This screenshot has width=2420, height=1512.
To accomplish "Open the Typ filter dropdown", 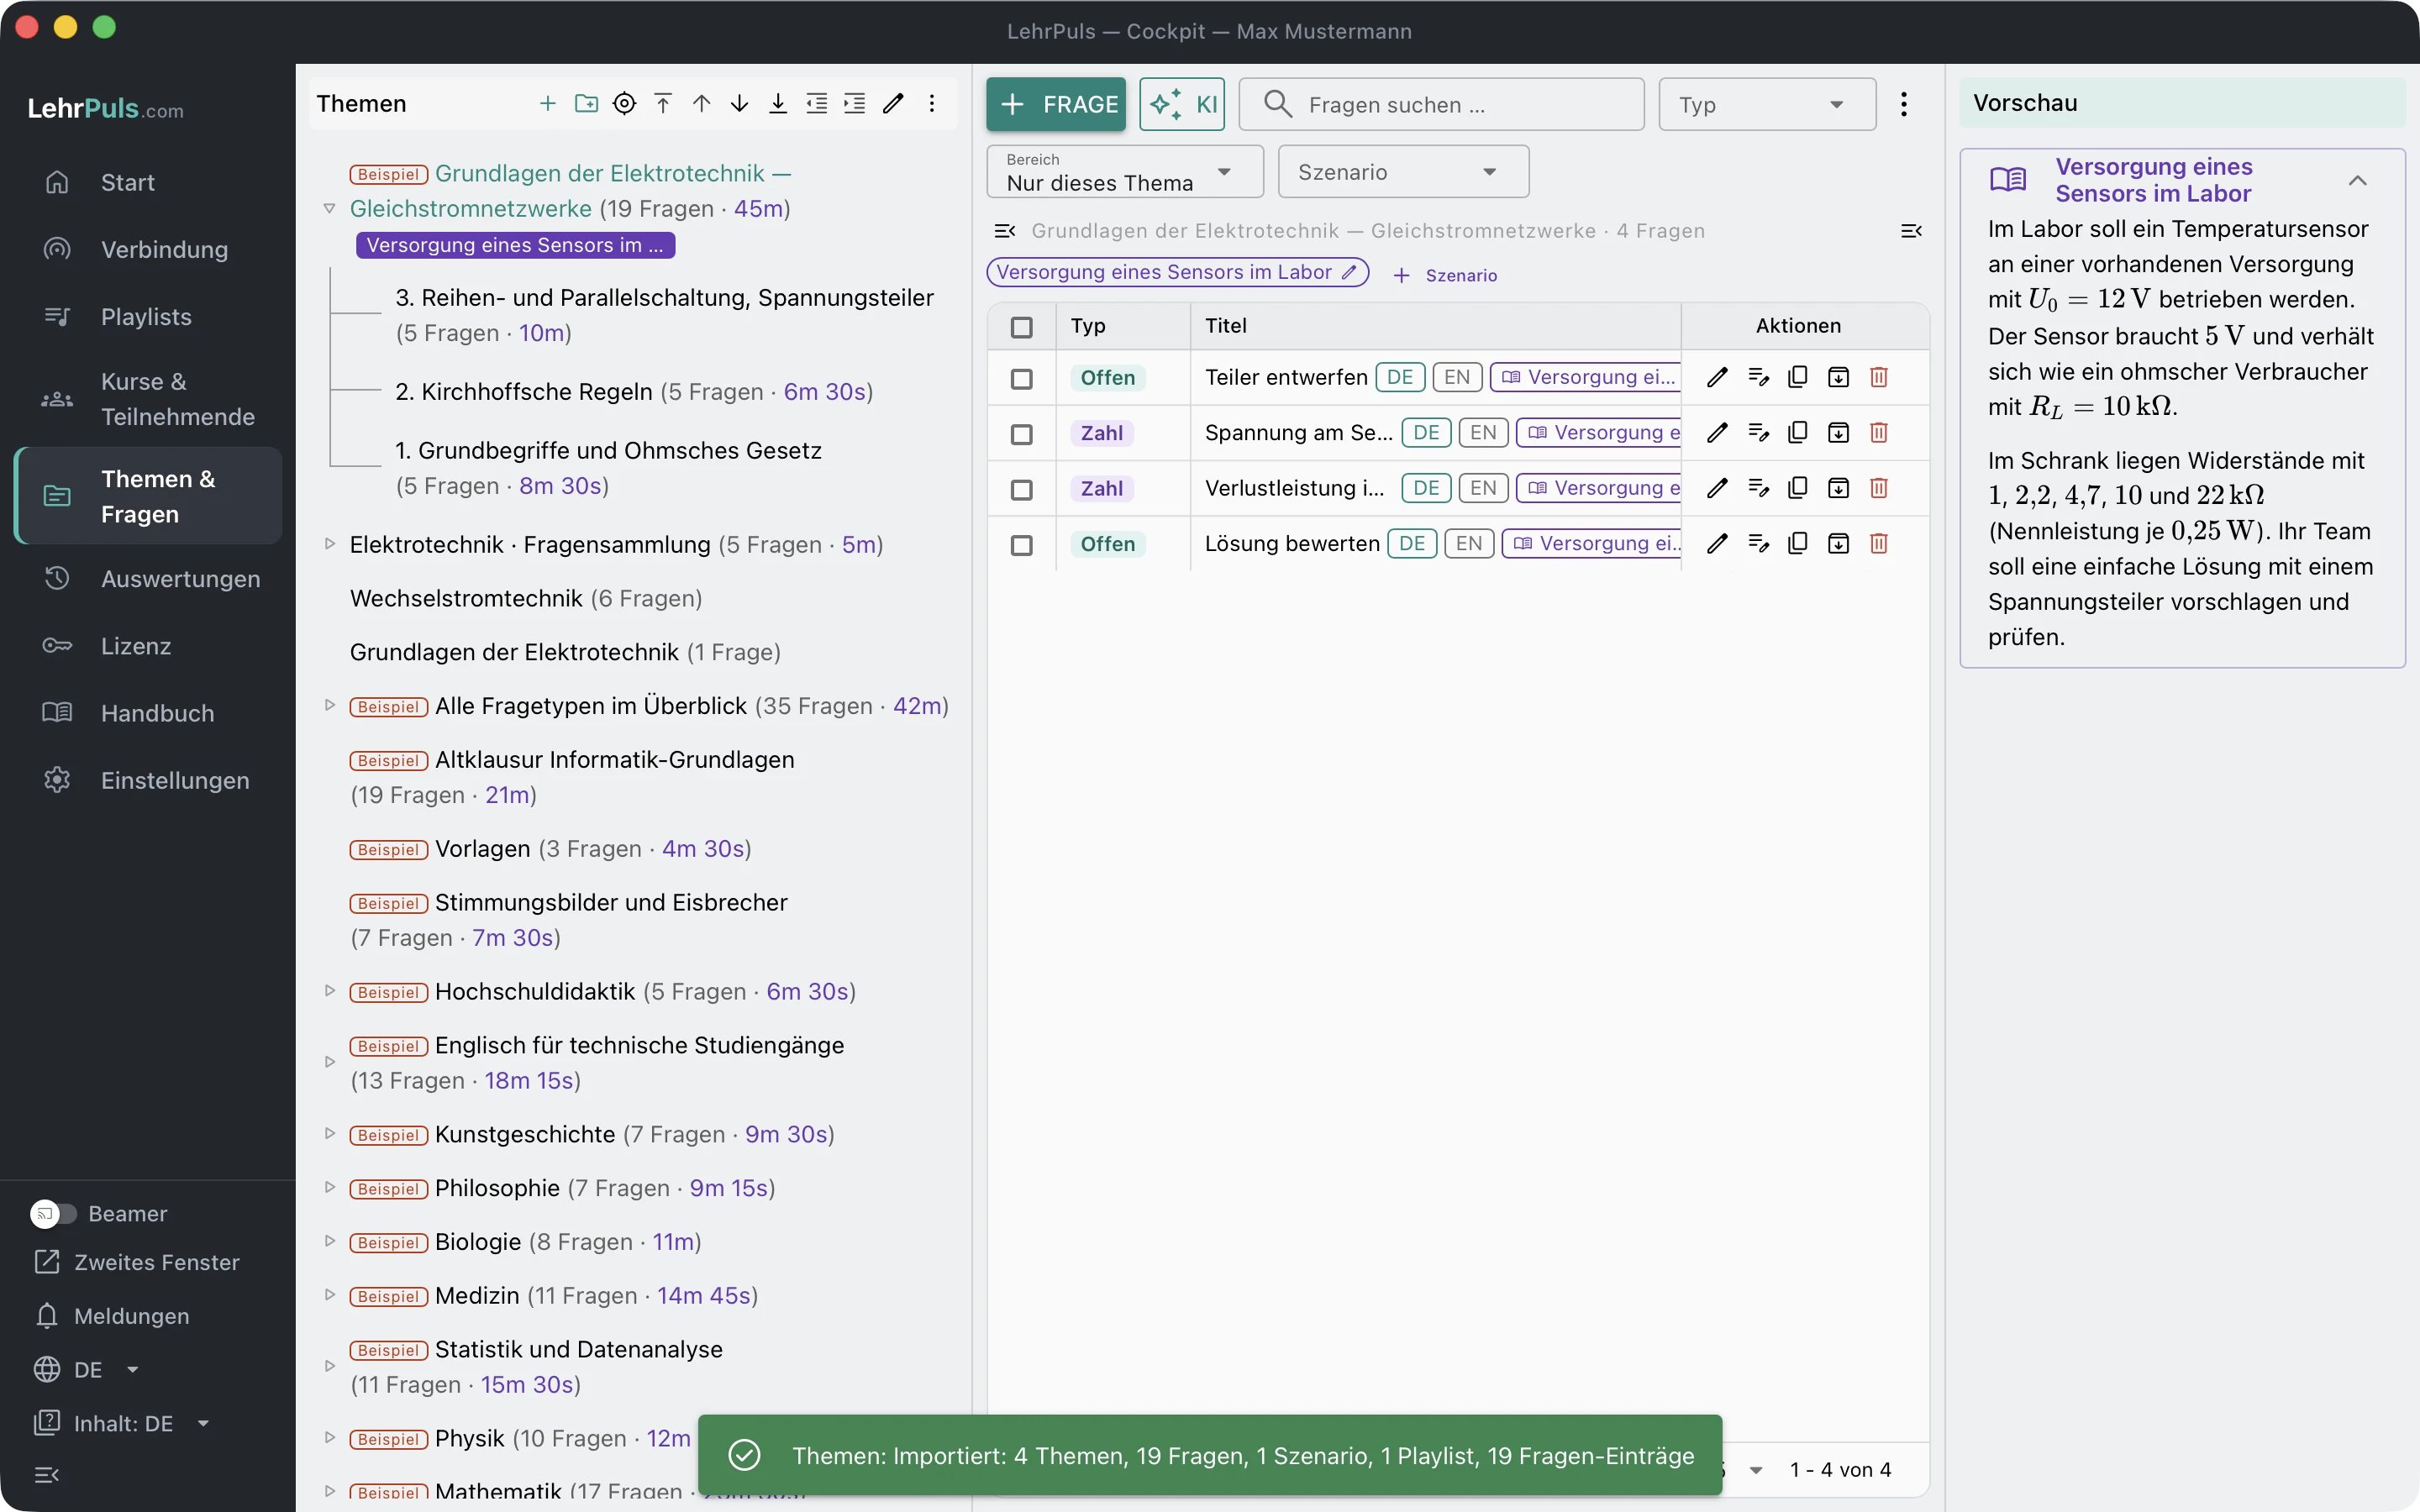I will click(1767, 104).
